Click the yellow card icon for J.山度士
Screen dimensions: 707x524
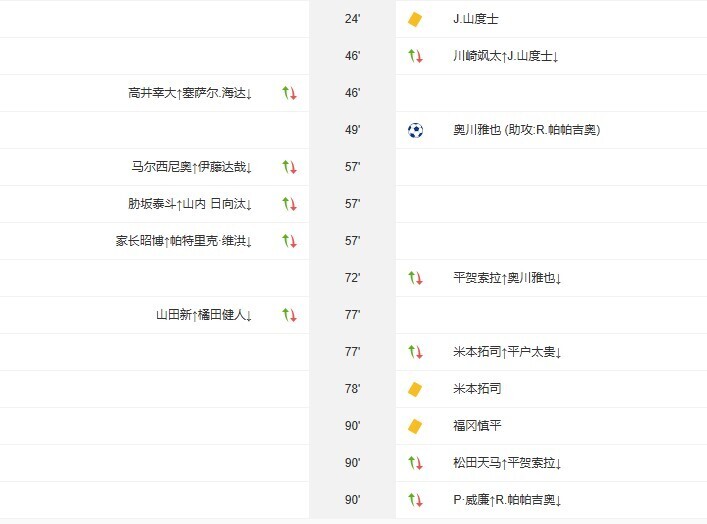tap(415, 19)
